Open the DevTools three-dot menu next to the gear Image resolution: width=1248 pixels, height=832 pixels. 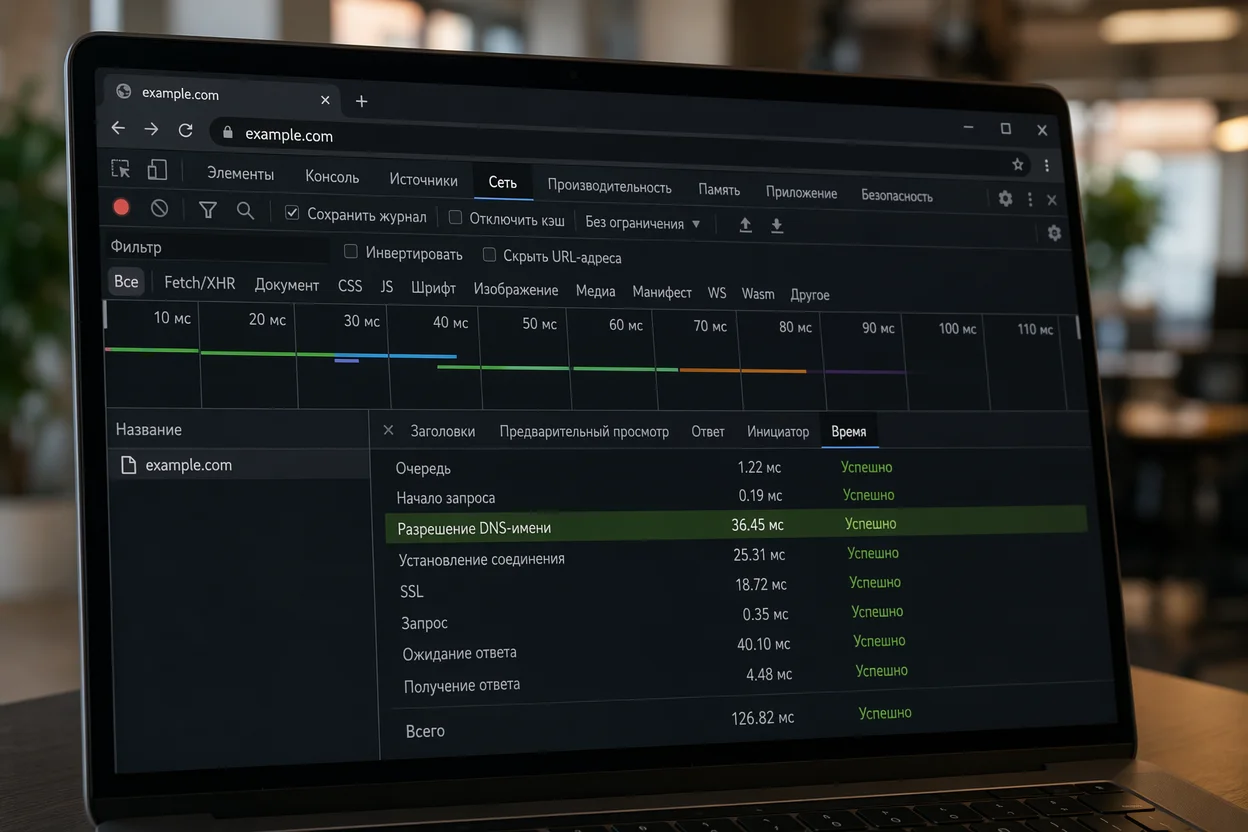[x=1030, y=199]
